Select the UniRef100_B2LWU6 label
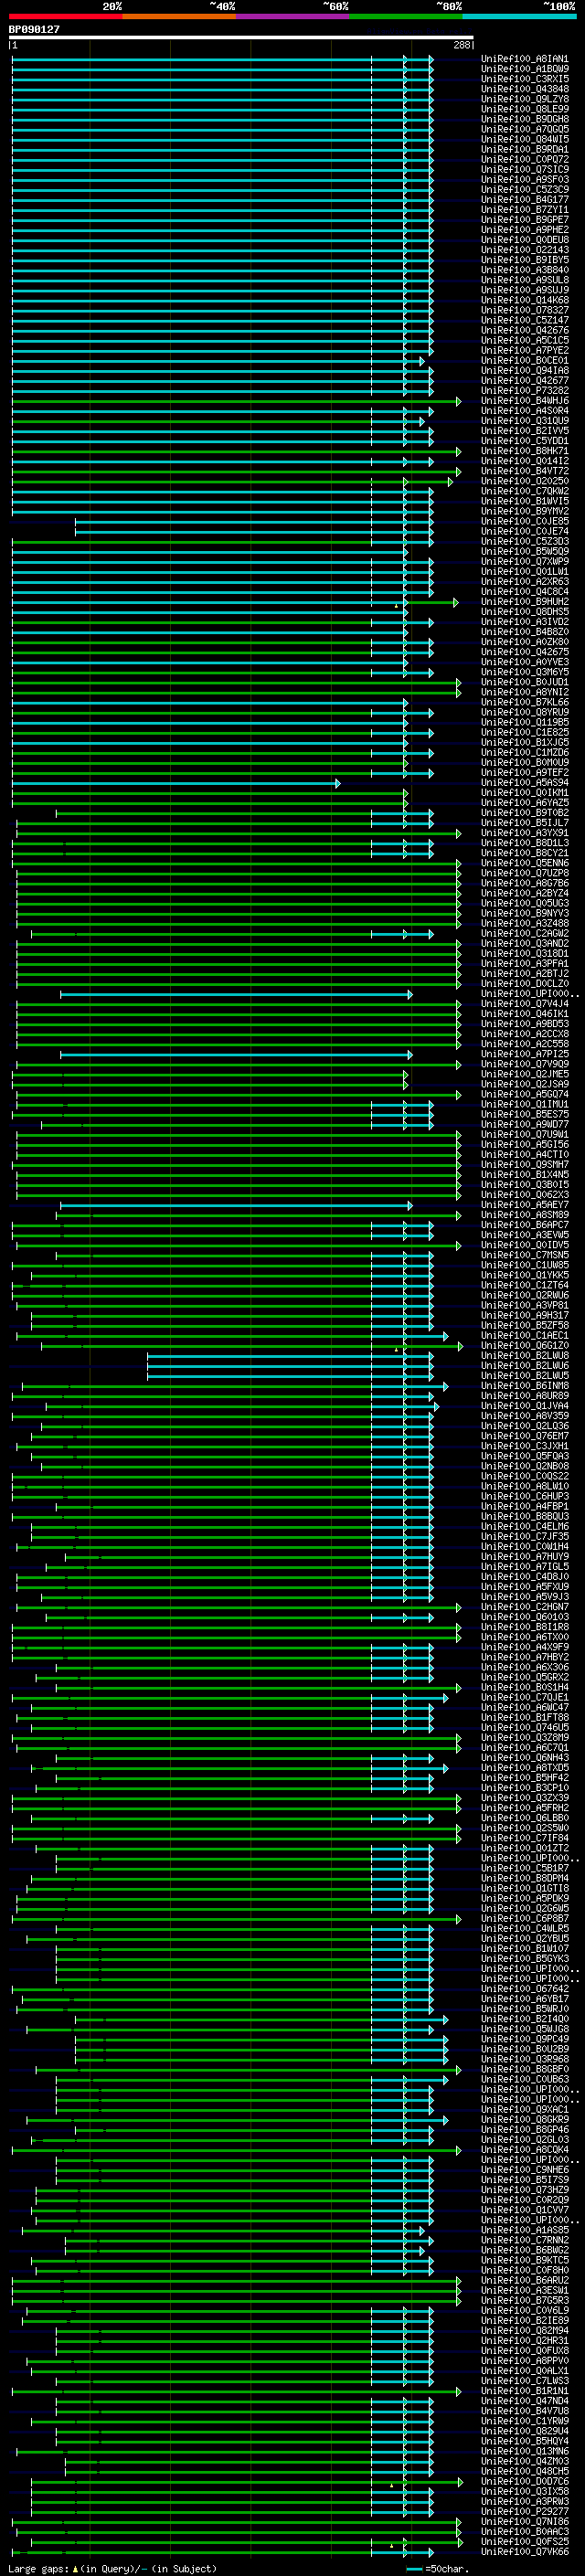Screen dimensions: 585x2576 (x=525, y=1366)
